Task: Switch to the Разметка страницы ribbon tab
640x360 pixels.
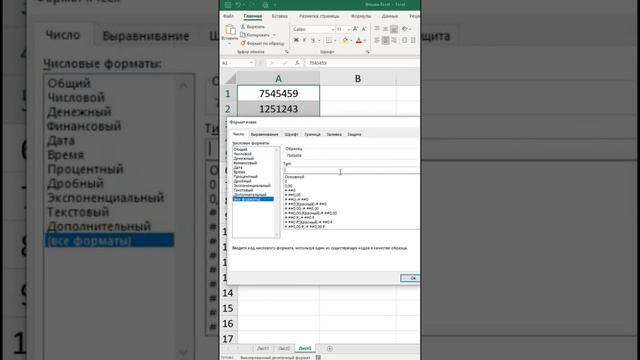Action: pyautogui.click(x=319, y=16)
